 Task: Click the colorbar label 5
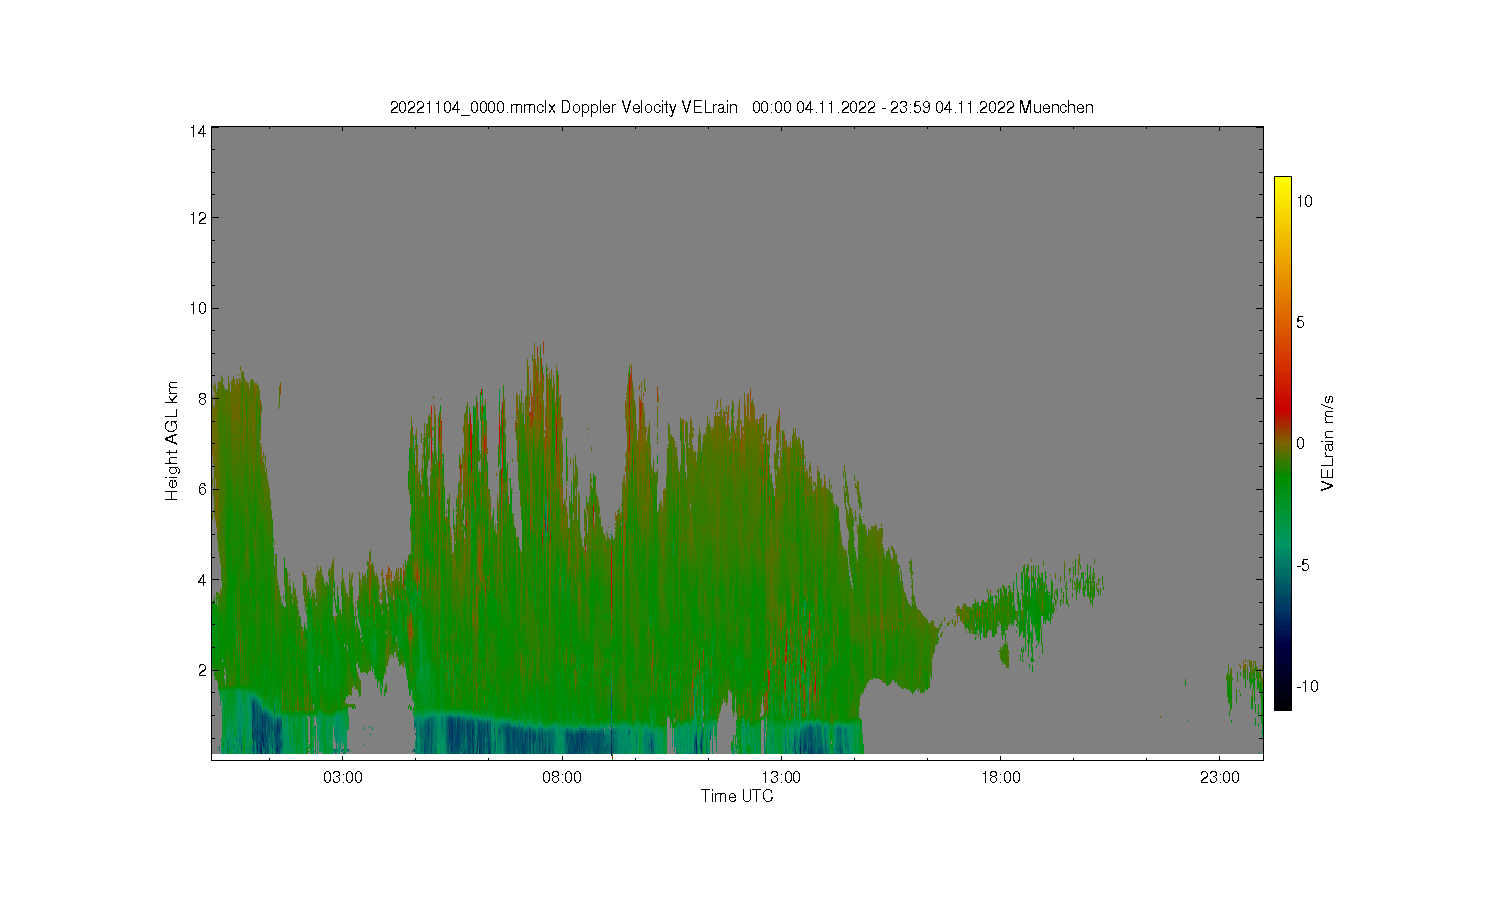pyautogui.click(x=1301, y=322)
